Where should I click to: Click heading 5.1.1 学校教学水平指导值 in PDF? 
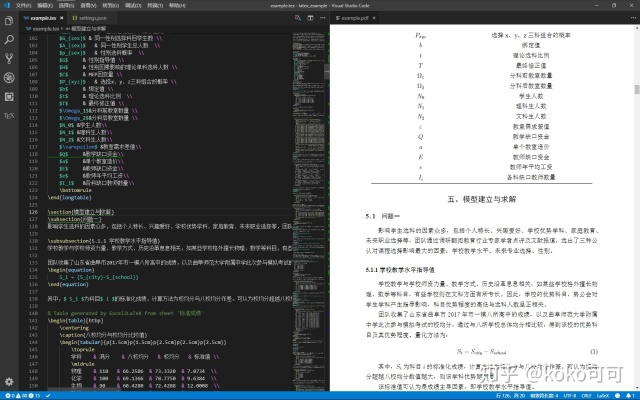[x=400, y=270]
